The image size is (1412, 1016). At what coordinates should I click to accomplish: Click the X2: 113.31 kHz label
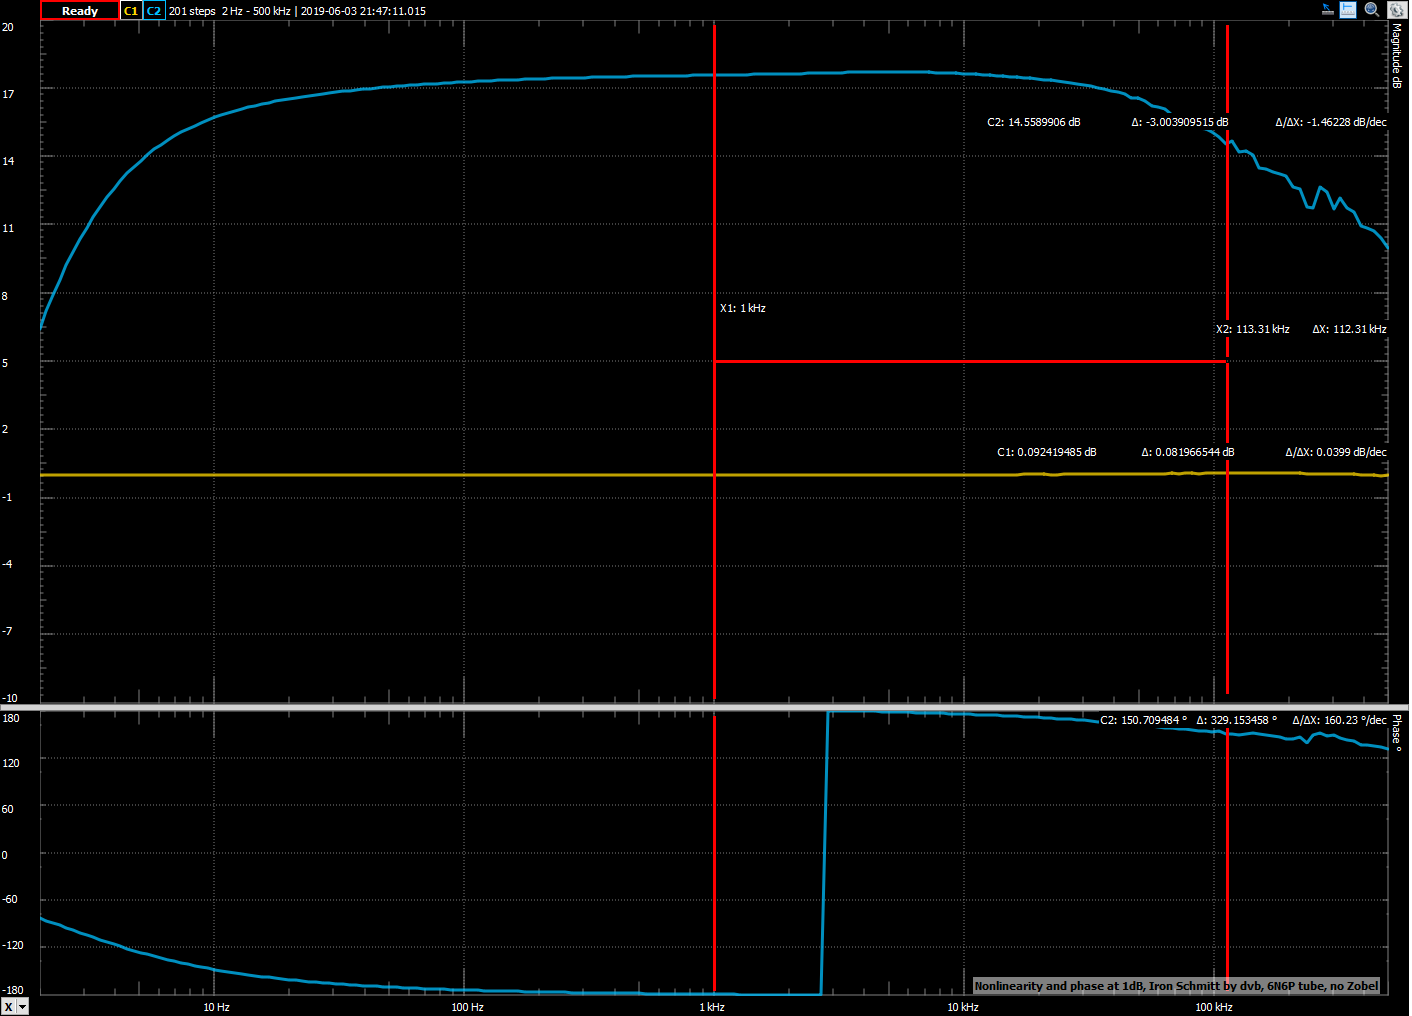coord(1253,329)
